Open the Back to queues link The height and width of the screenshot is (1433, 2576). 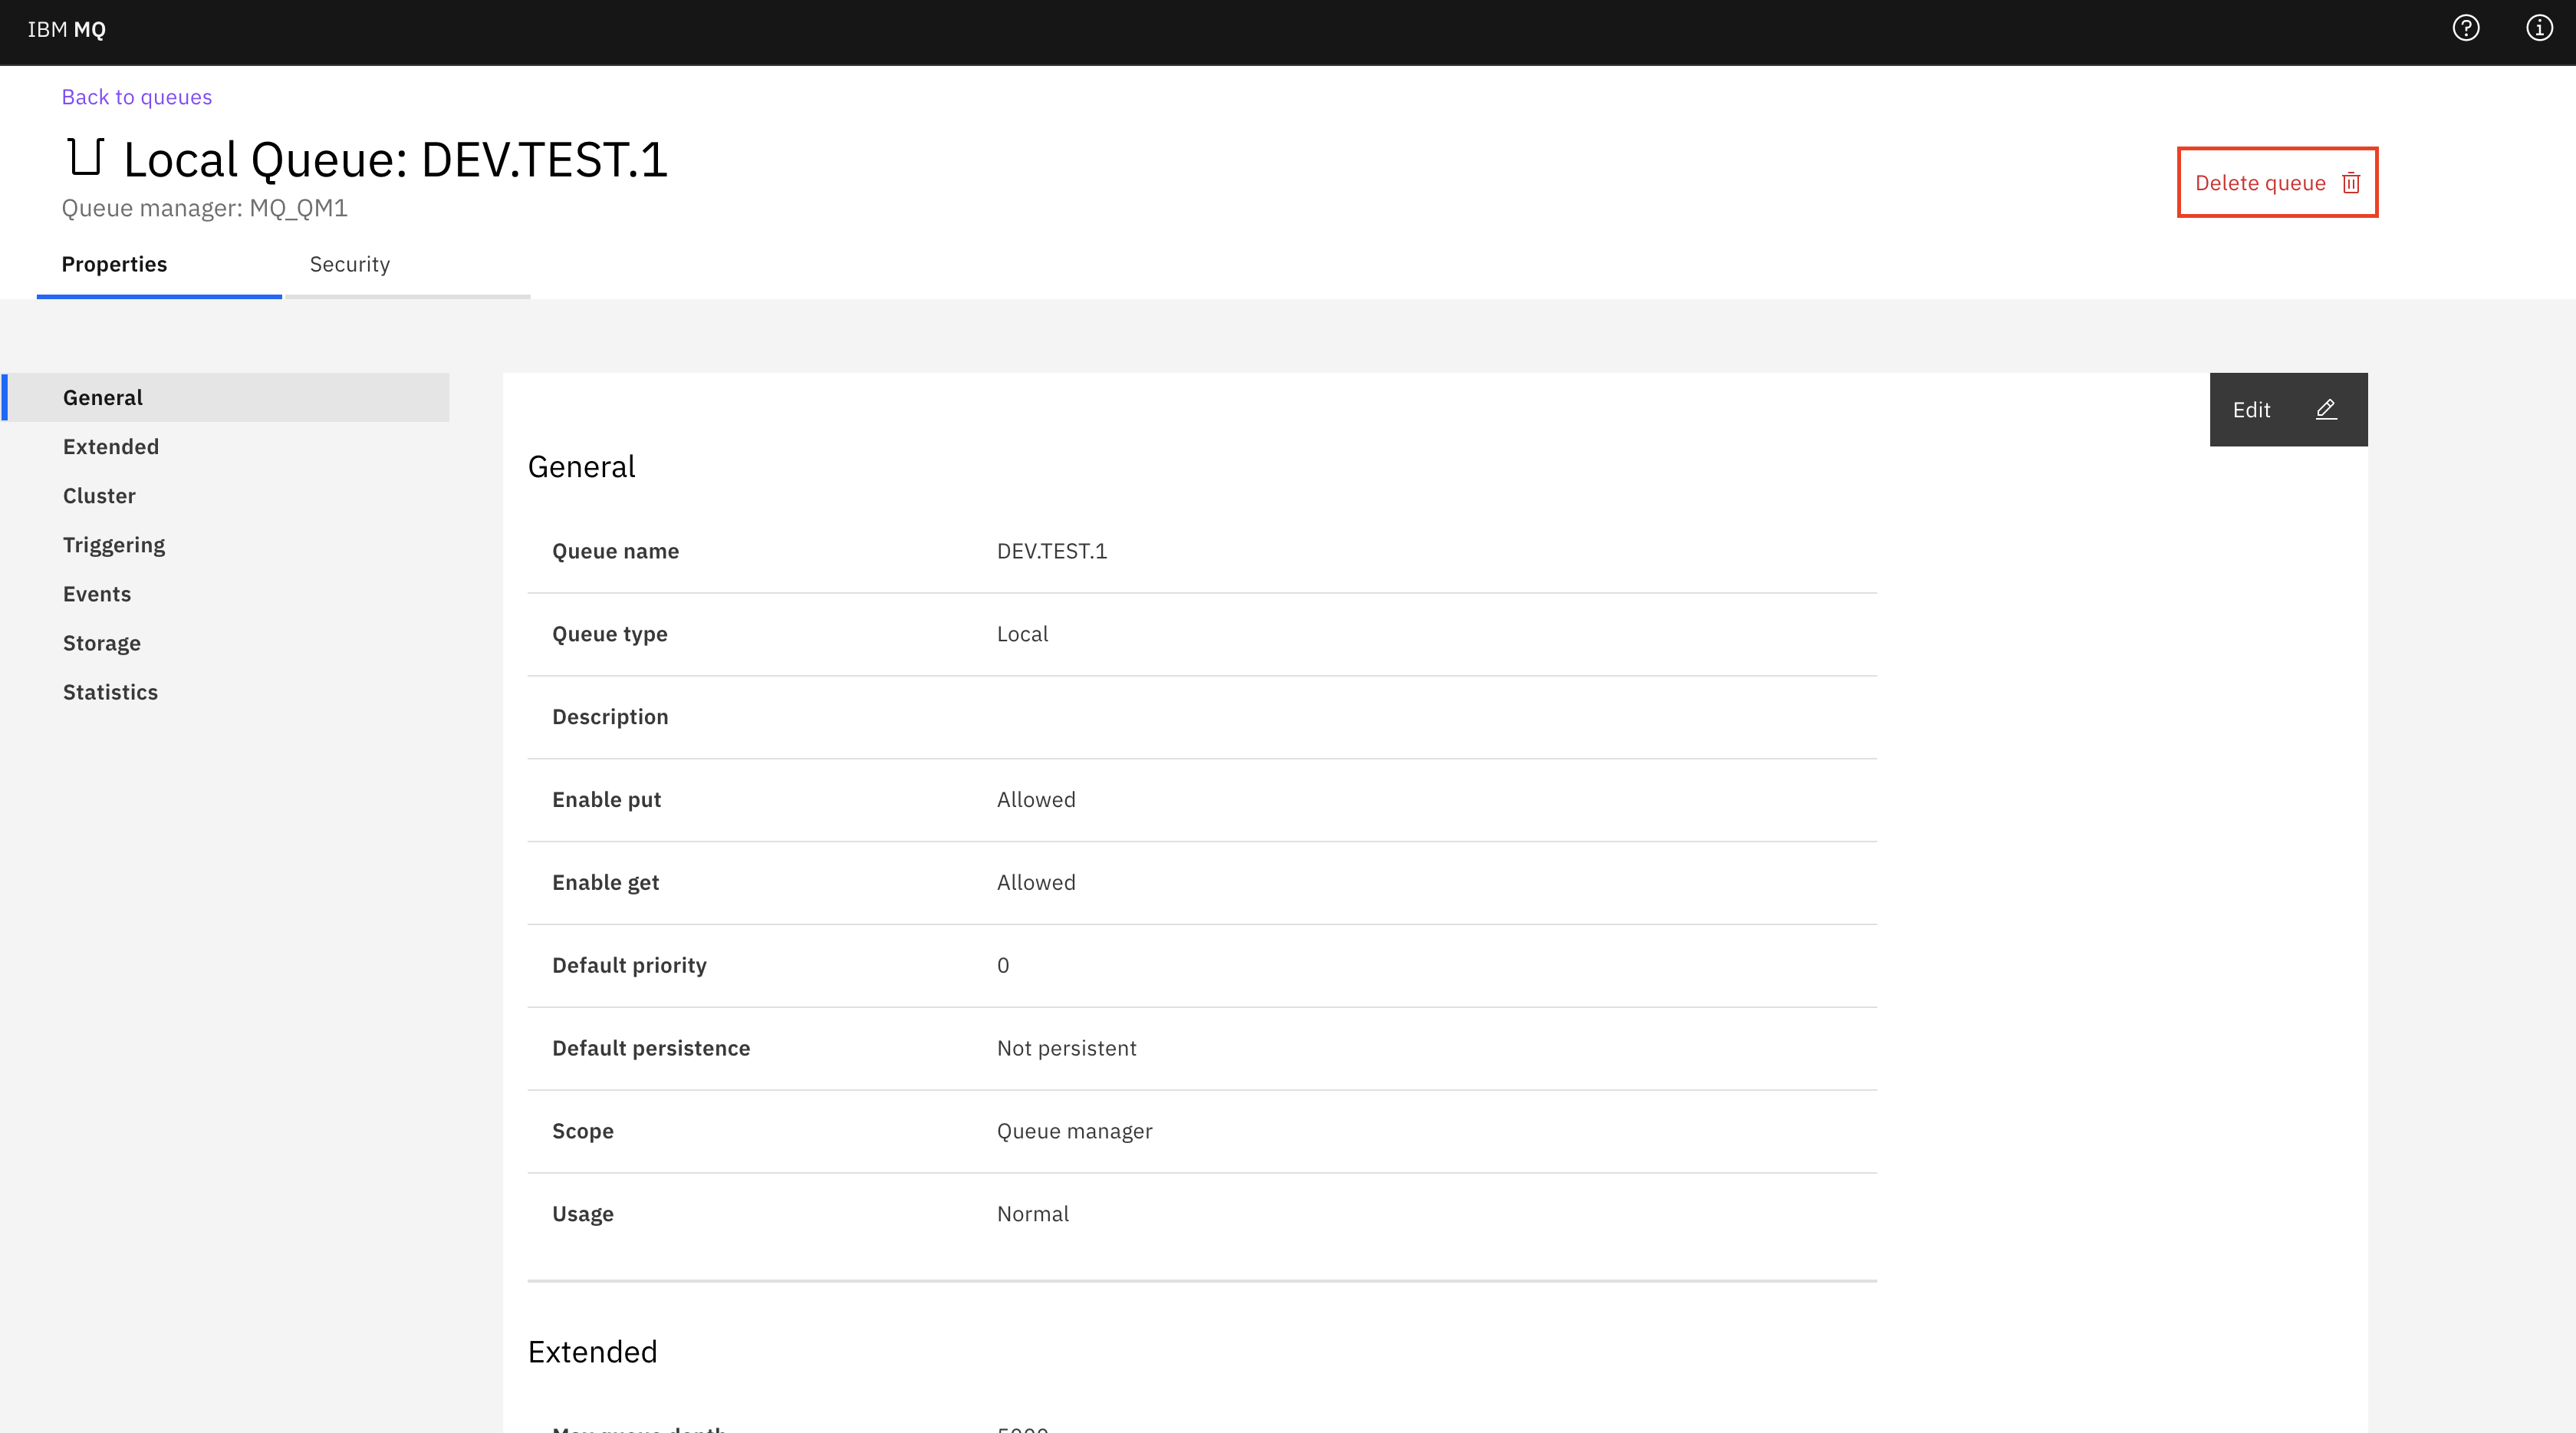tap(136, 96)
